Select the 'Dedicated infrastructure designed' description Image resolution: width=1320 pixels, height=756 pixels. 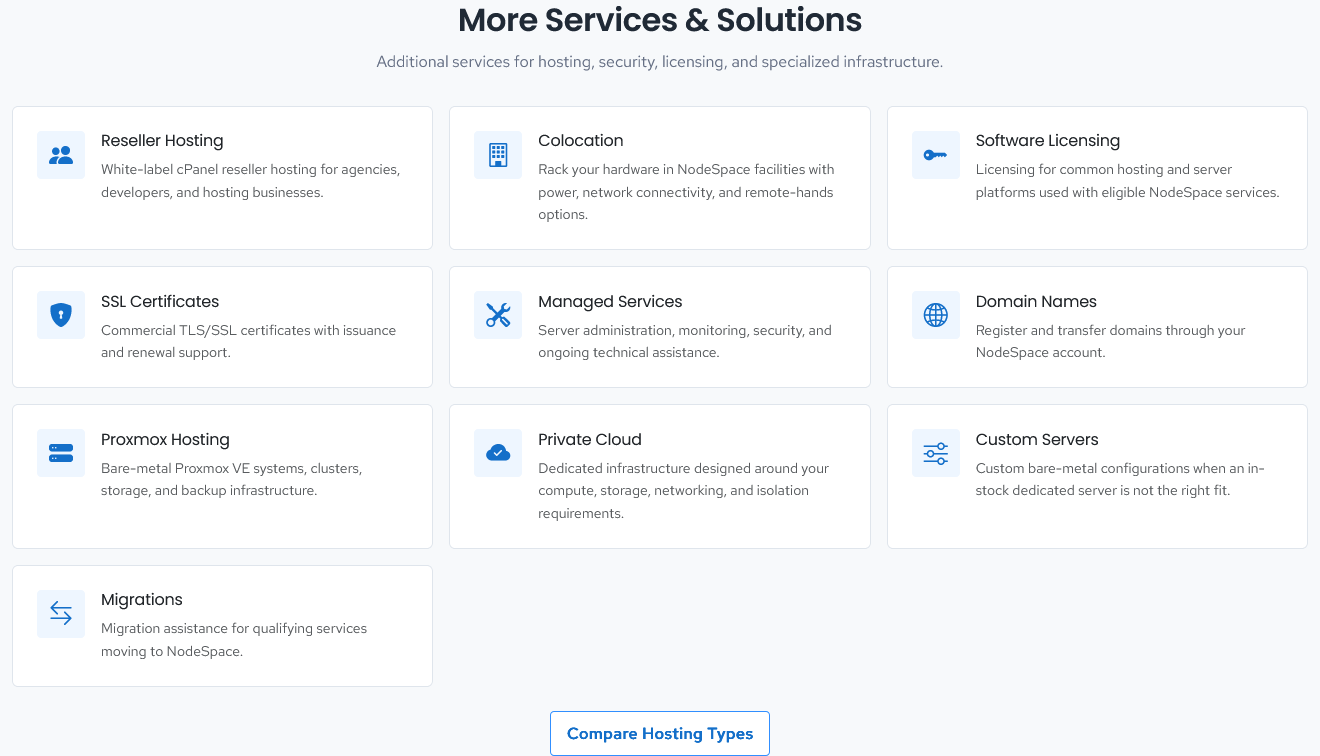click(684, 490)
